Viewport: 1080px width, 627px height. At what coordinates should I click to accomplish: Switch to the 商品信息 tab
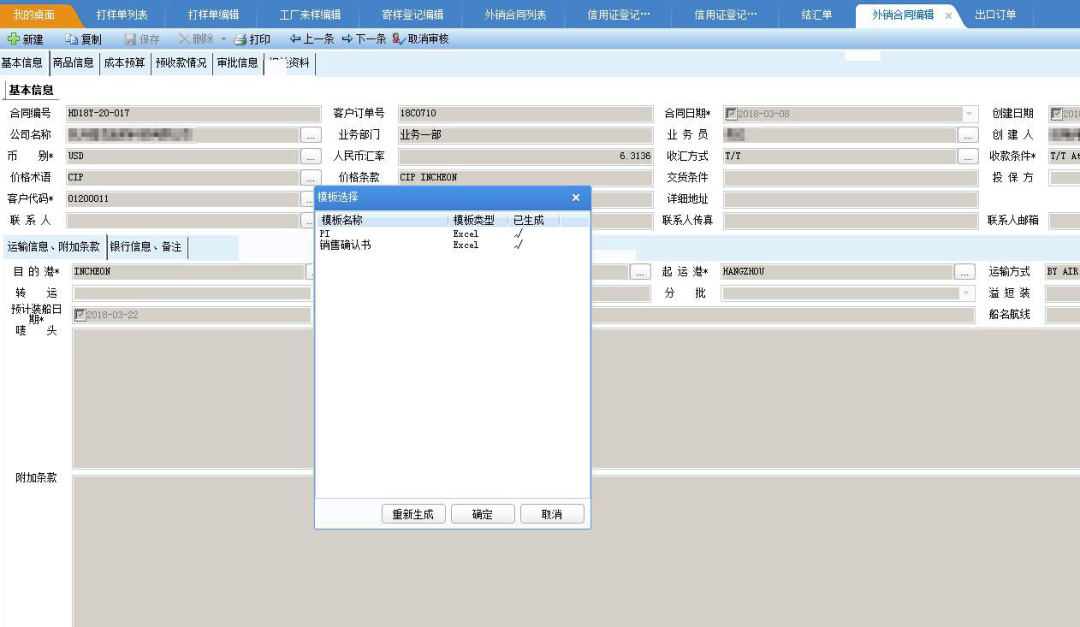[73, 63]
